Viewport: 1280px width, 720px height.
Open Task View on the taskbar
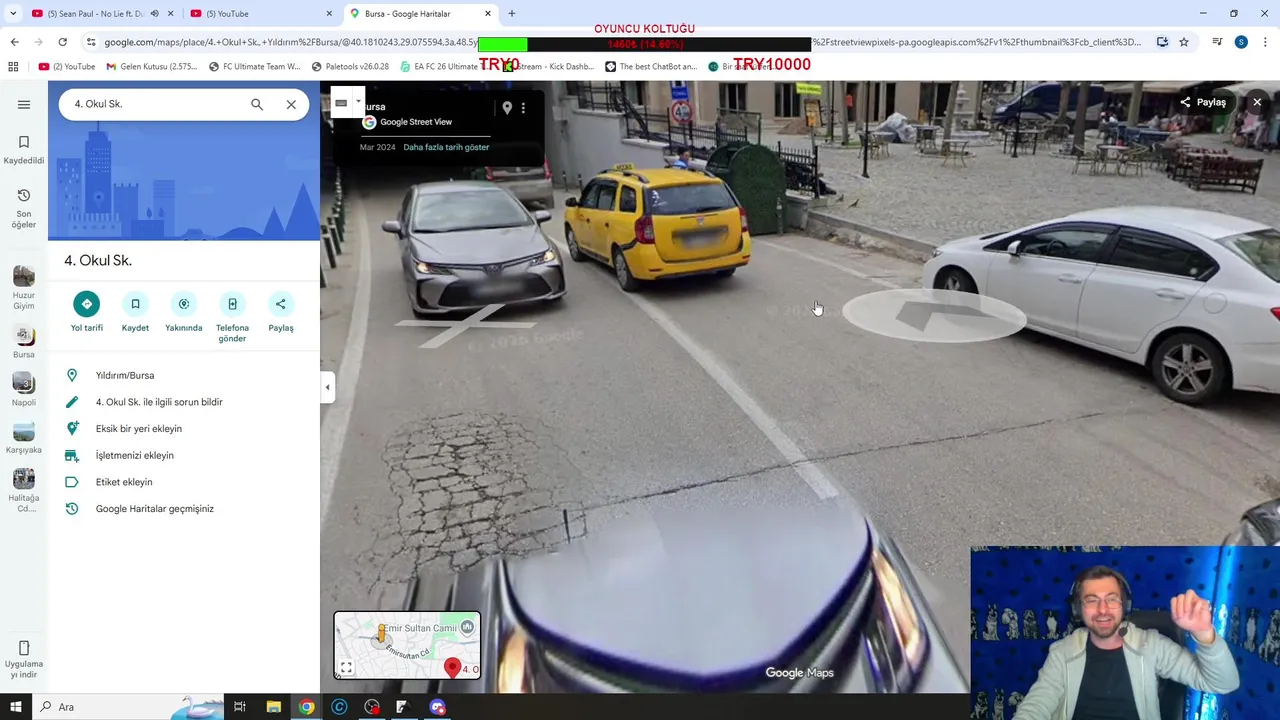[x=240, y=707]
